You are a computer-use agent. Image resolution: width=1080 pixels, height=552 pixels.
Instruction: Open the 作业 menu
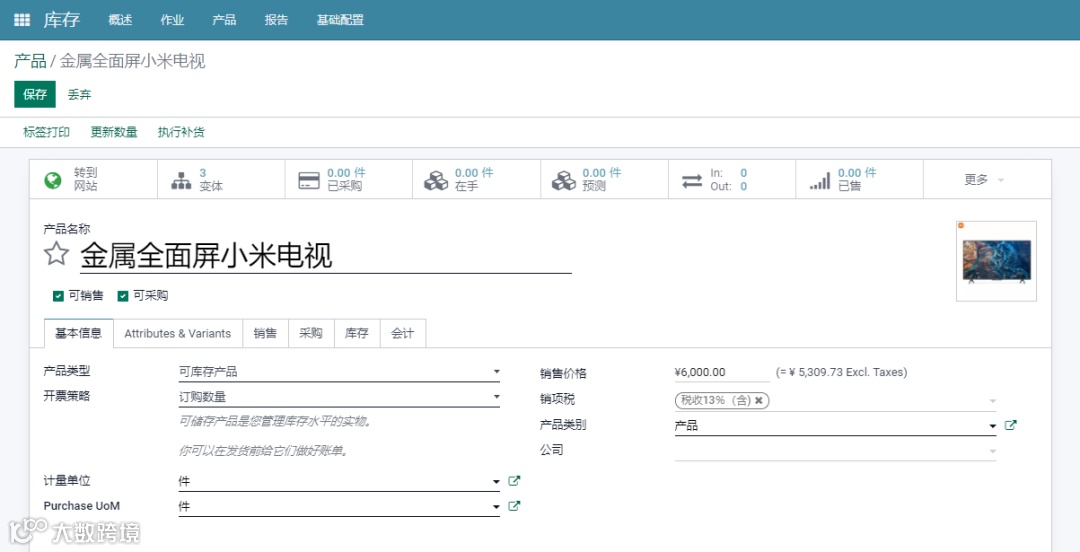[172, 20]
